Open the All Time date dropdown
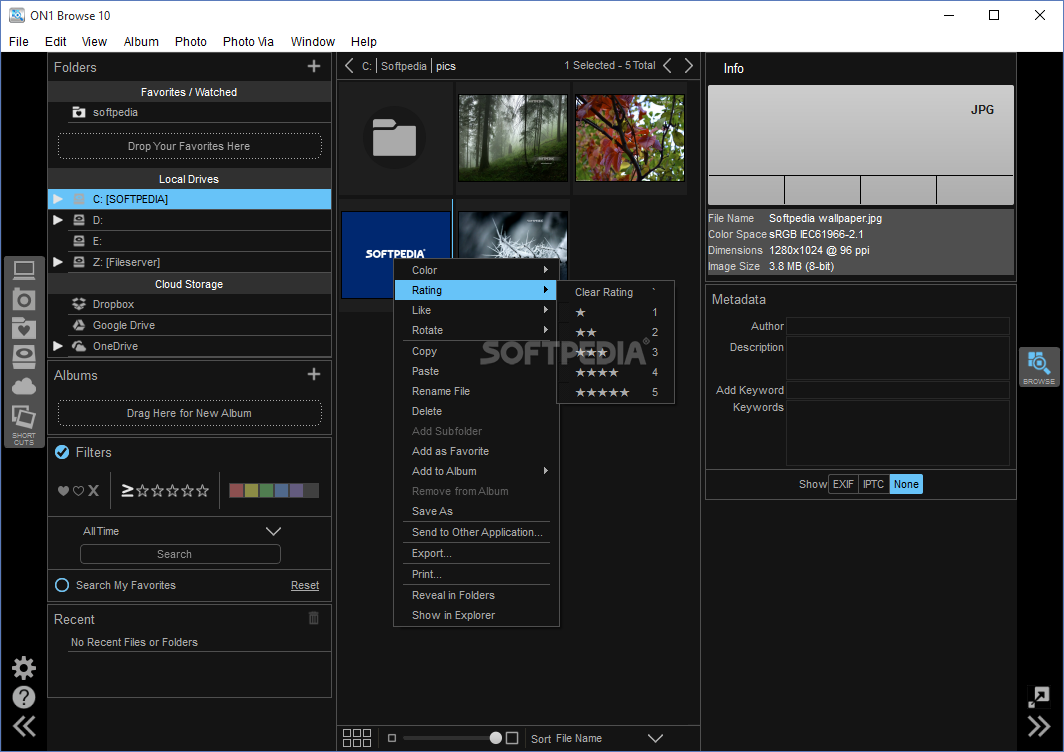This screenshot has height=752, width=1064. click(x=180, y=531)
